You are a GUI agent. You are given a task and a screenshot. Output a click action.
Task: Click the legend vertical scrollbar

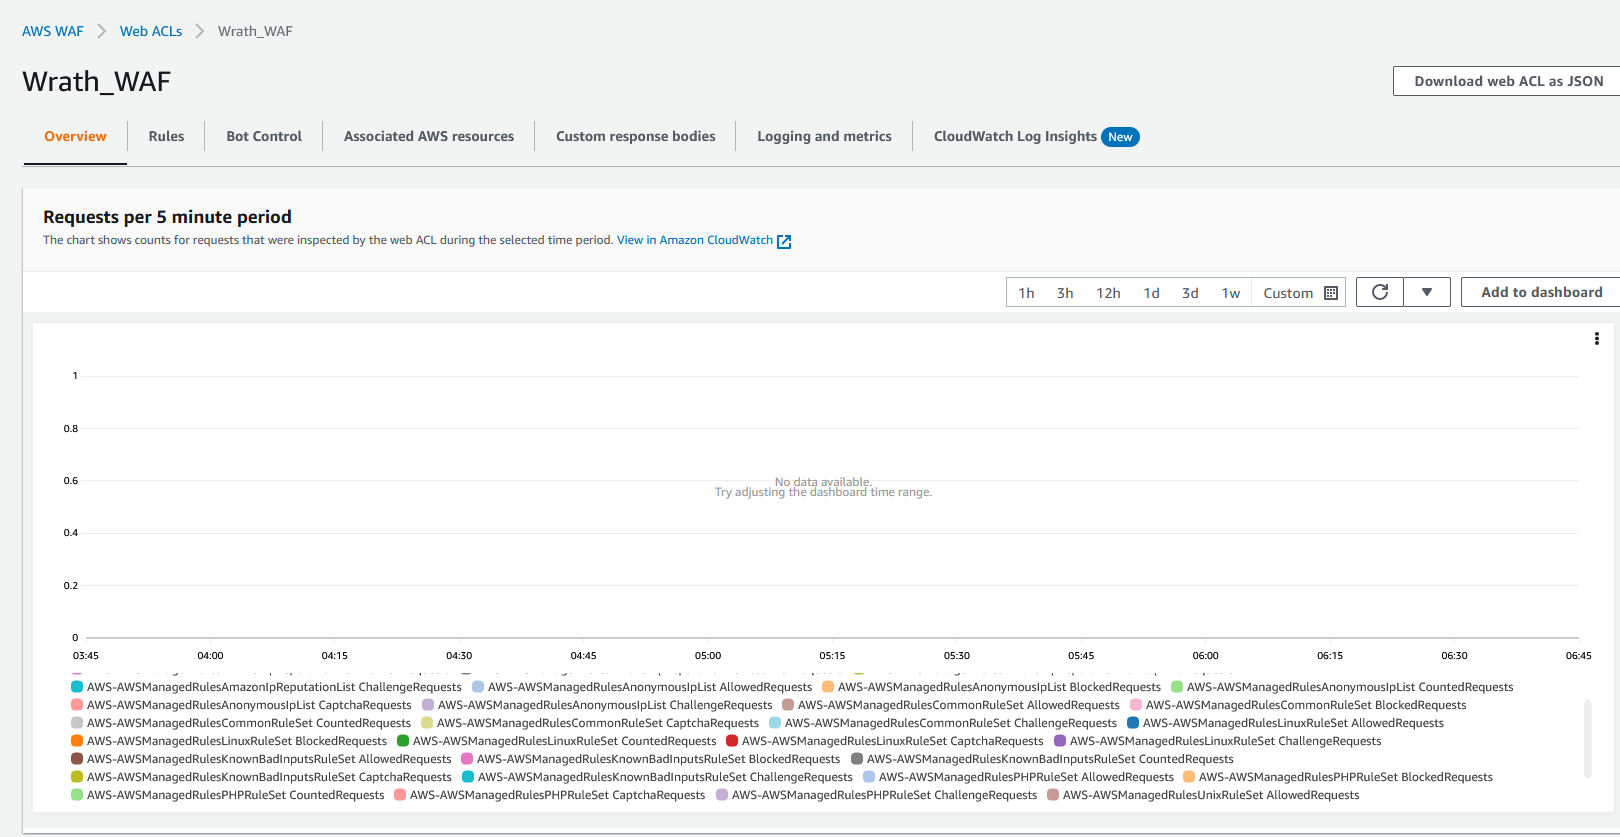pos(1587,738)
